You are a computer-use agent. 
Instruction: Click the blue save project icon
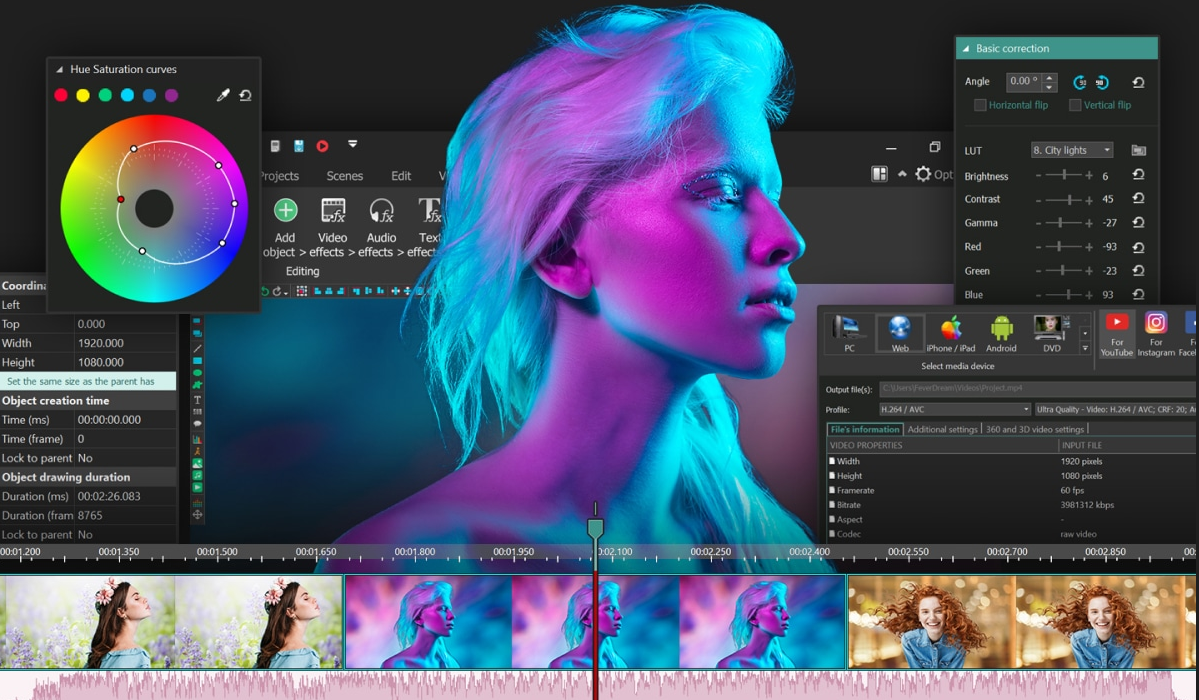[299, 145]
